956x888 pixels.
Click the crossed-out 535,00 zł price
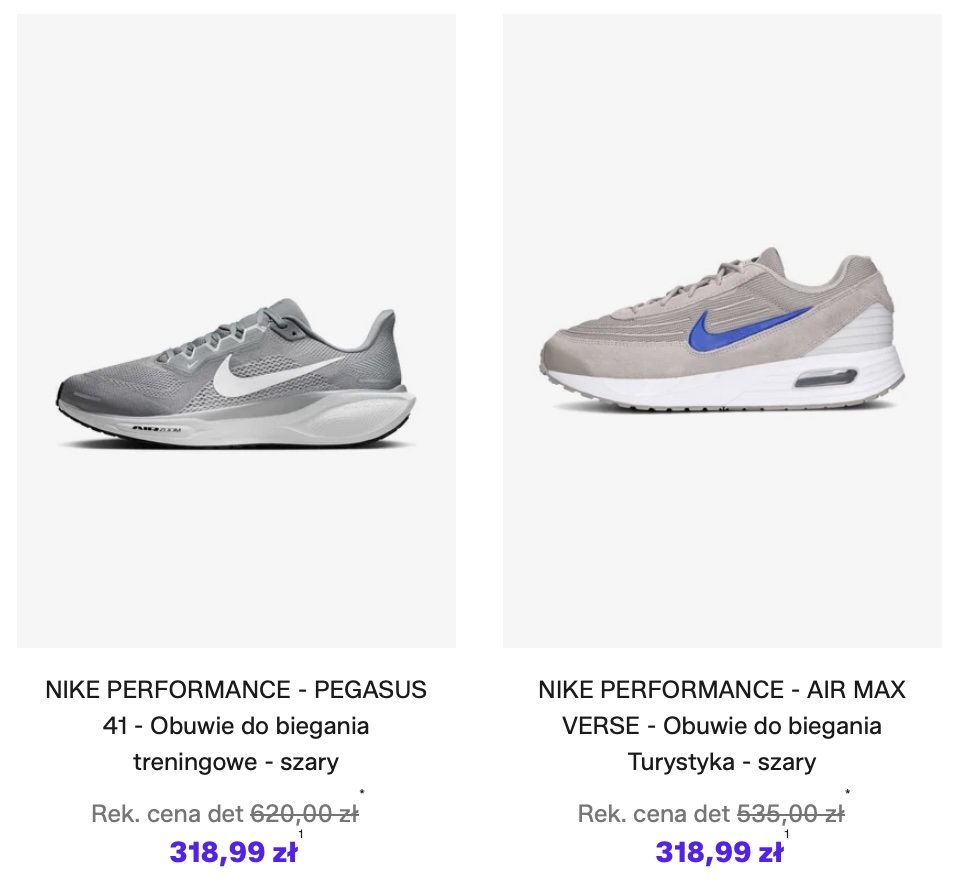coord(790,814)
